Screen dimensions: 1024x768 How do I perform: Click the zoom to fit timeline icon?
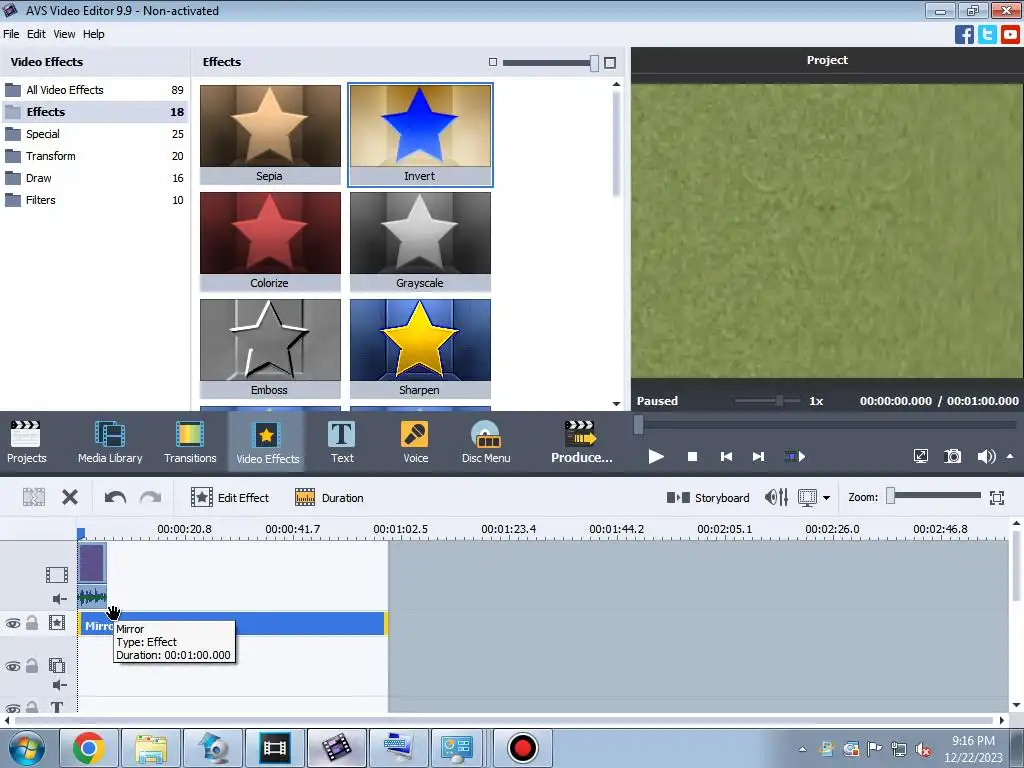(x=997, y=498)
